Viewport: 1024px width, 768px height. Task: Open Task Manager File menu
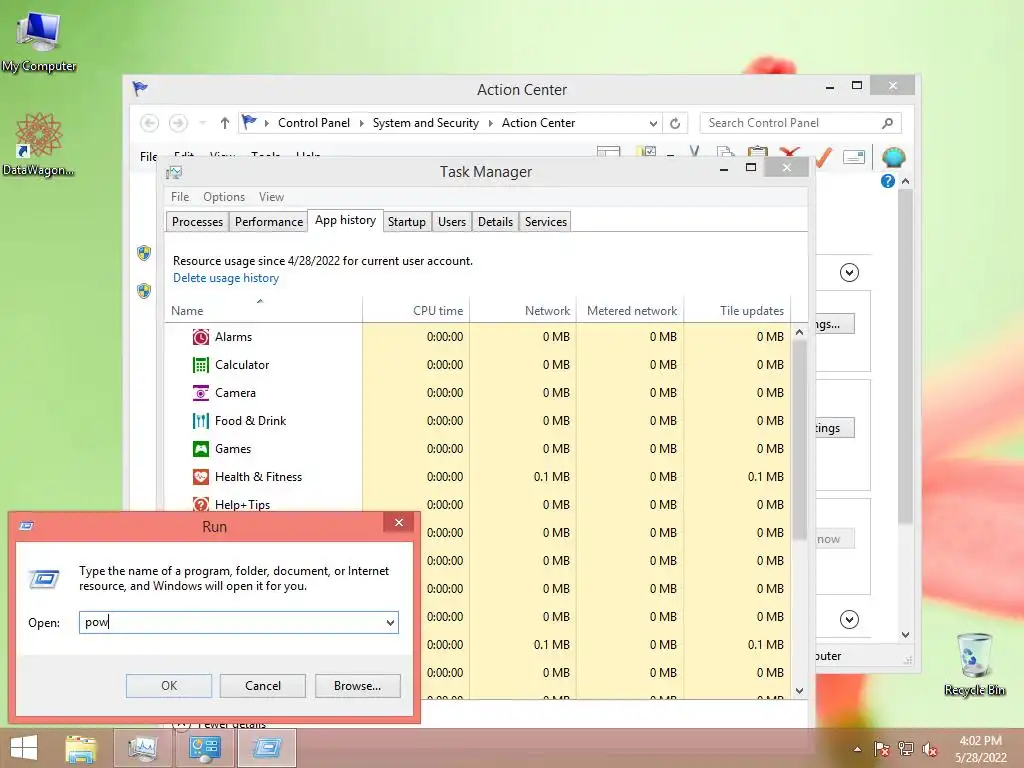[x=180, y=197]
